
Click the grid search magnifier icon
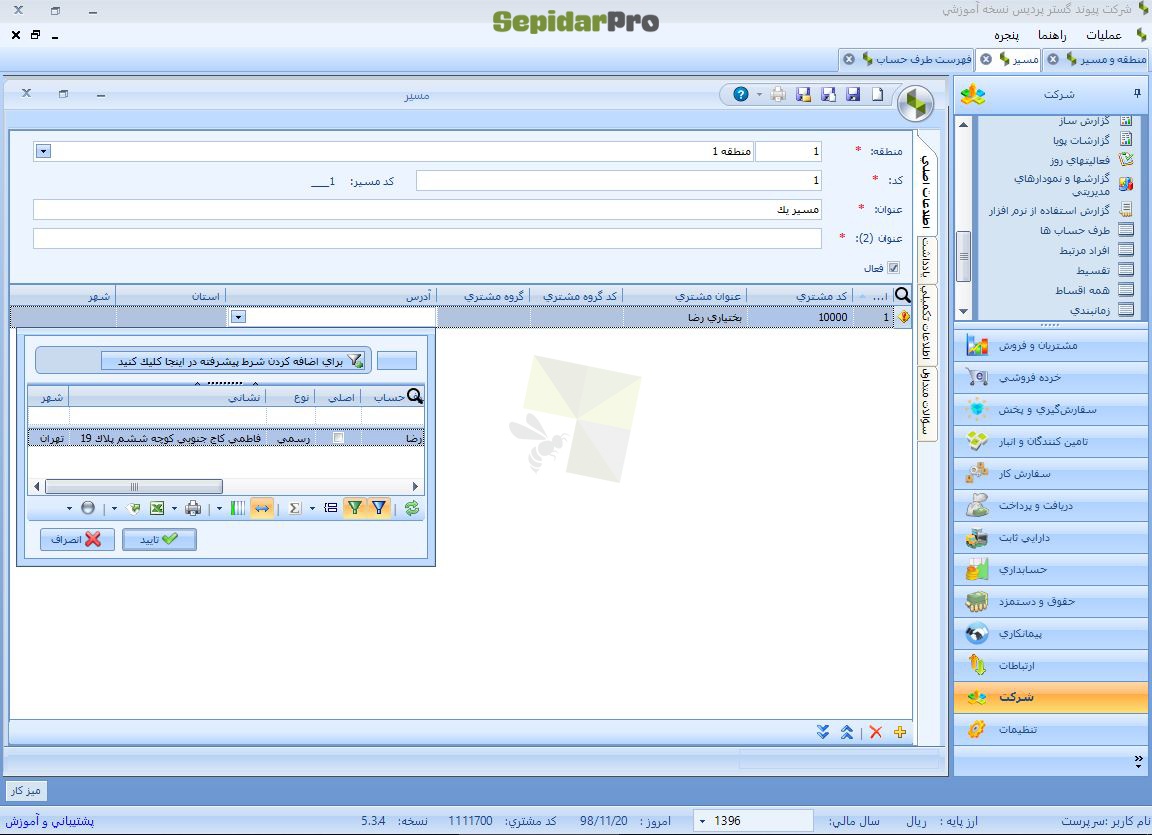903,295
